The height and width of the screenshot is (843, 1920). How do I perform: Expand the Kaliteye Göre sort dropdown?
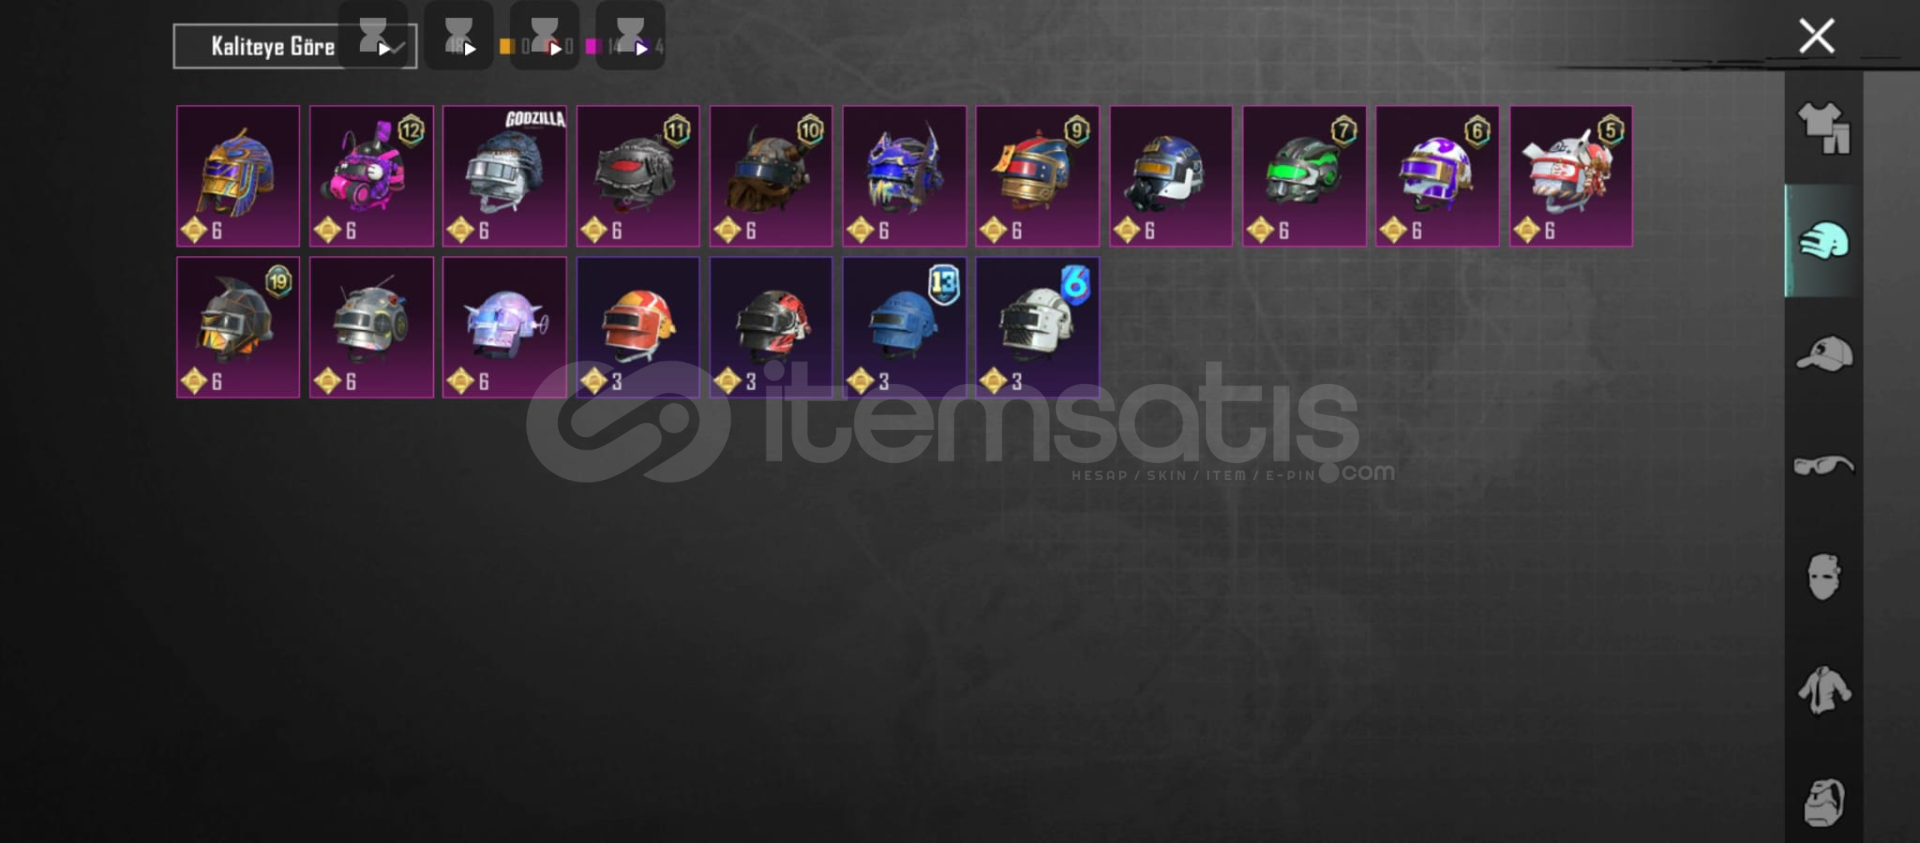click(x=295, y=46)
